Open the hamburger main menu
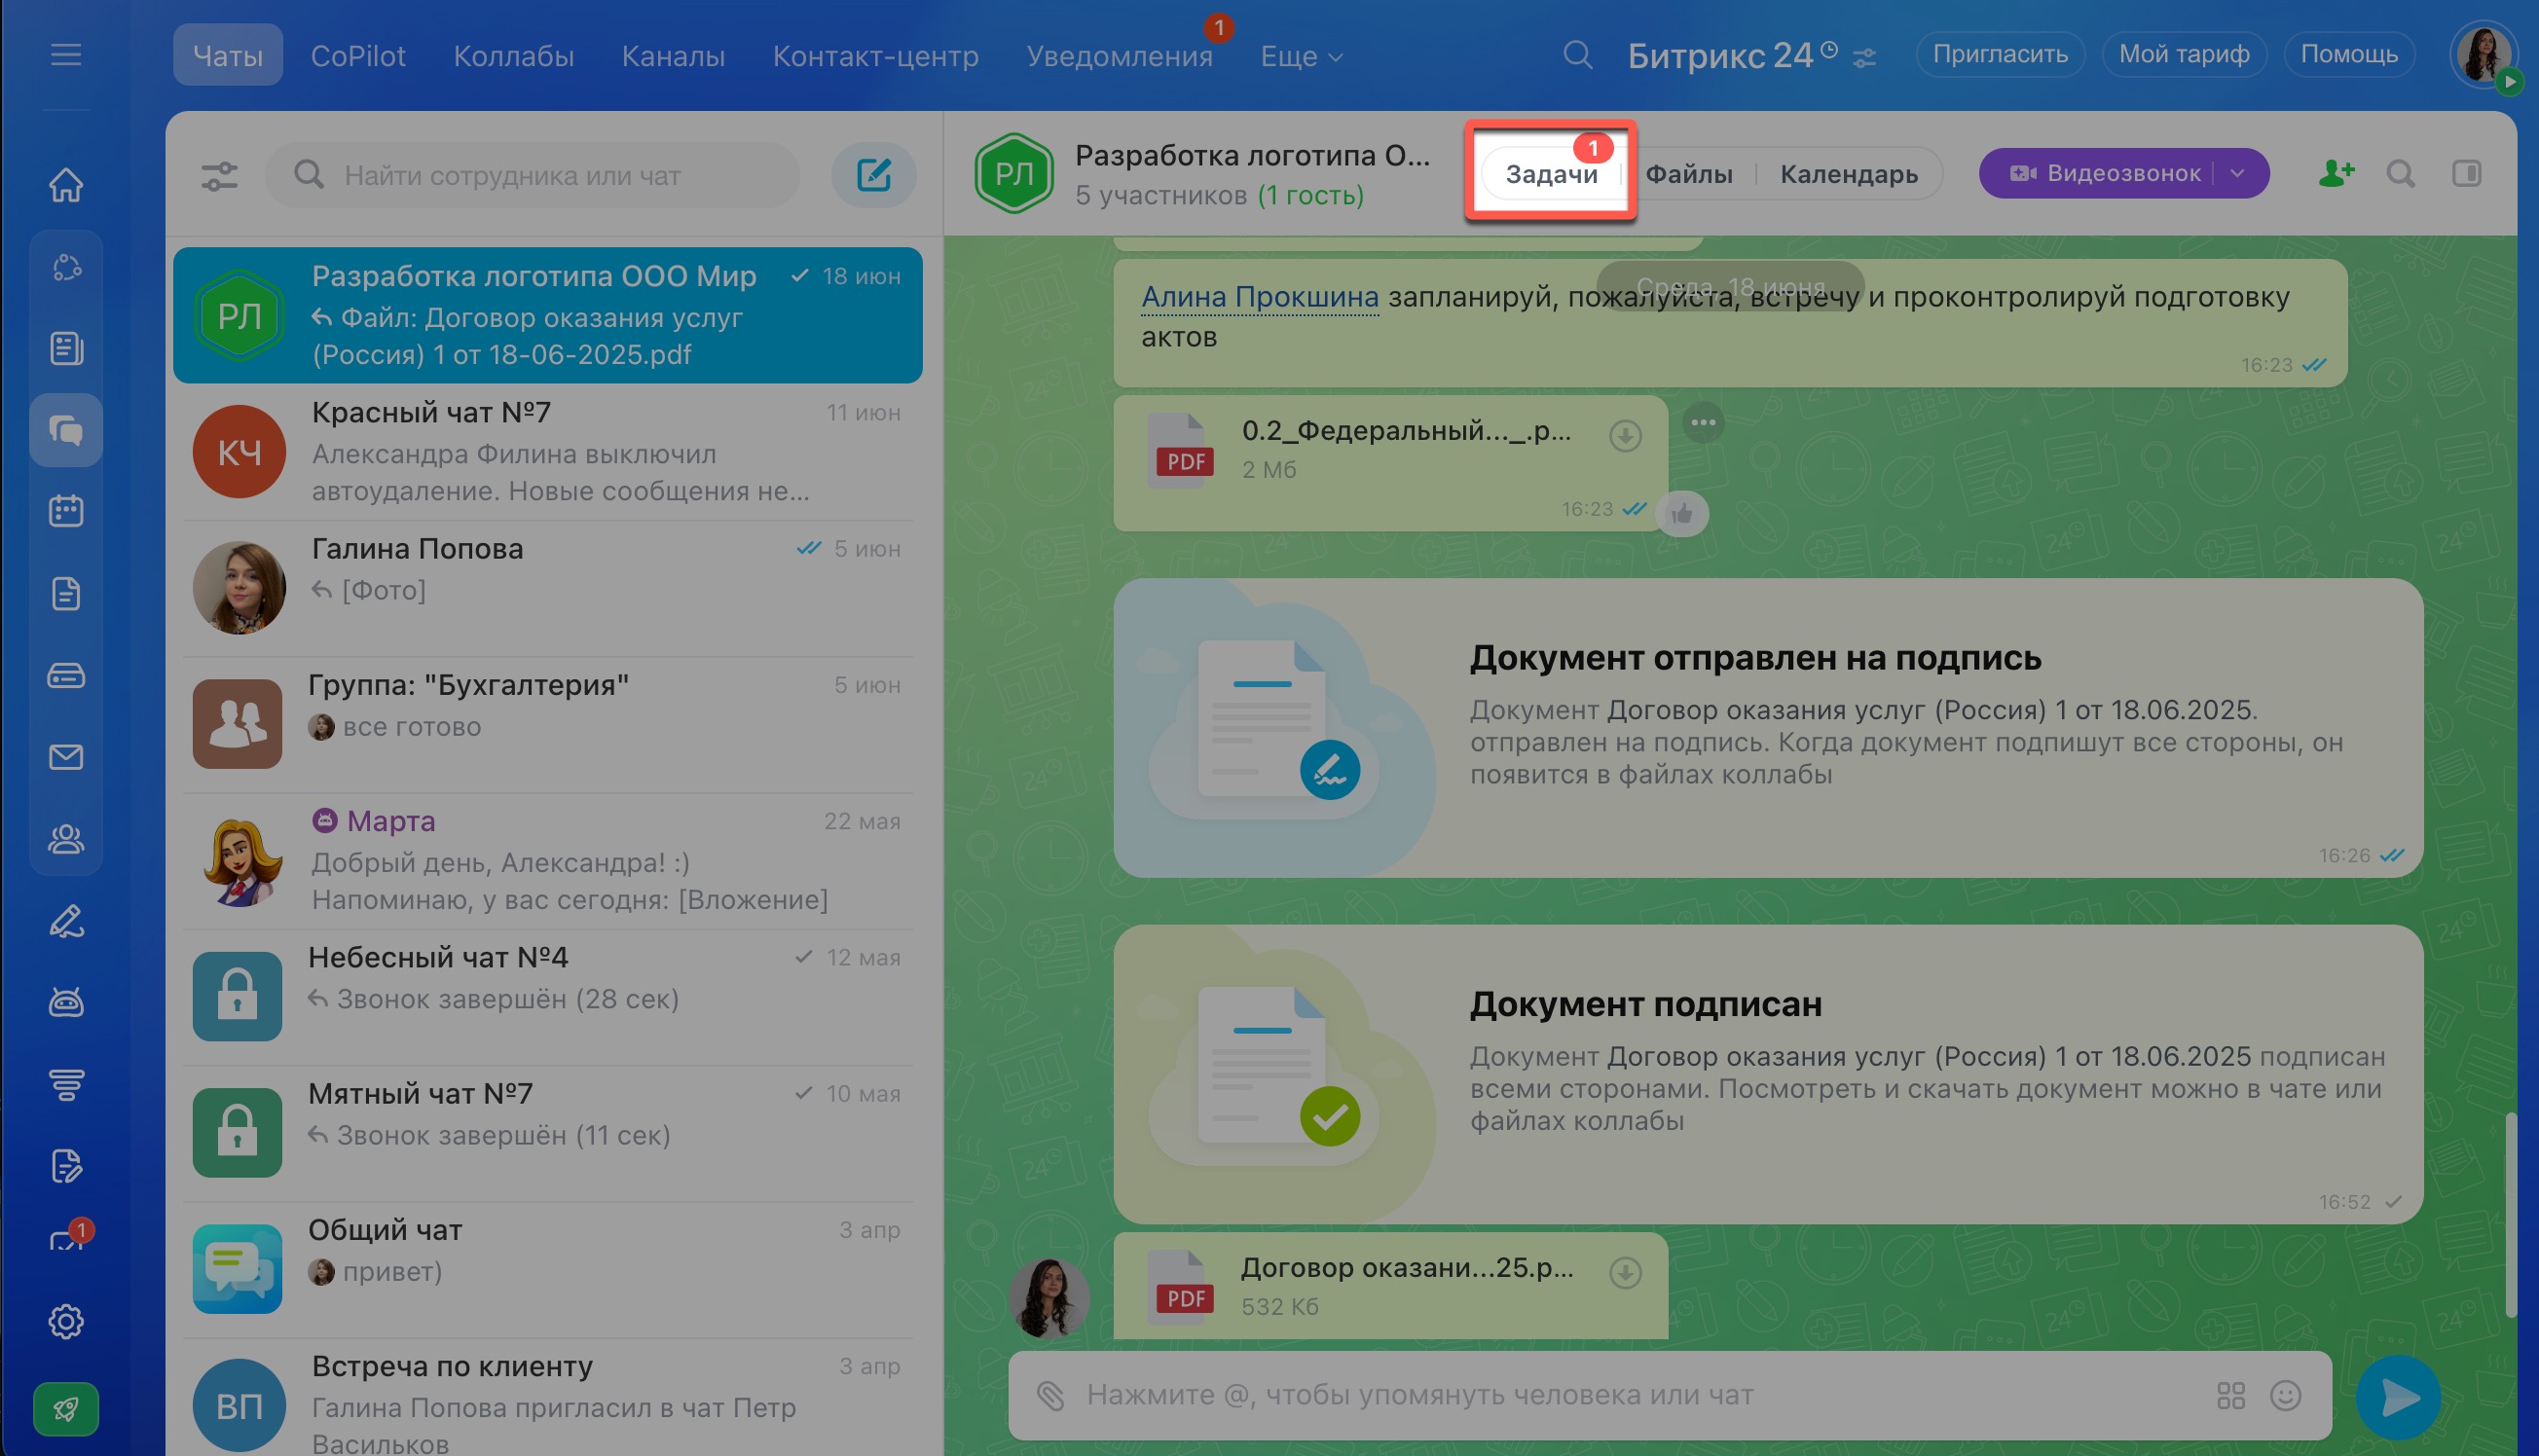Viewport: 2539px width, 1456px height. click(x=66, y=54)
